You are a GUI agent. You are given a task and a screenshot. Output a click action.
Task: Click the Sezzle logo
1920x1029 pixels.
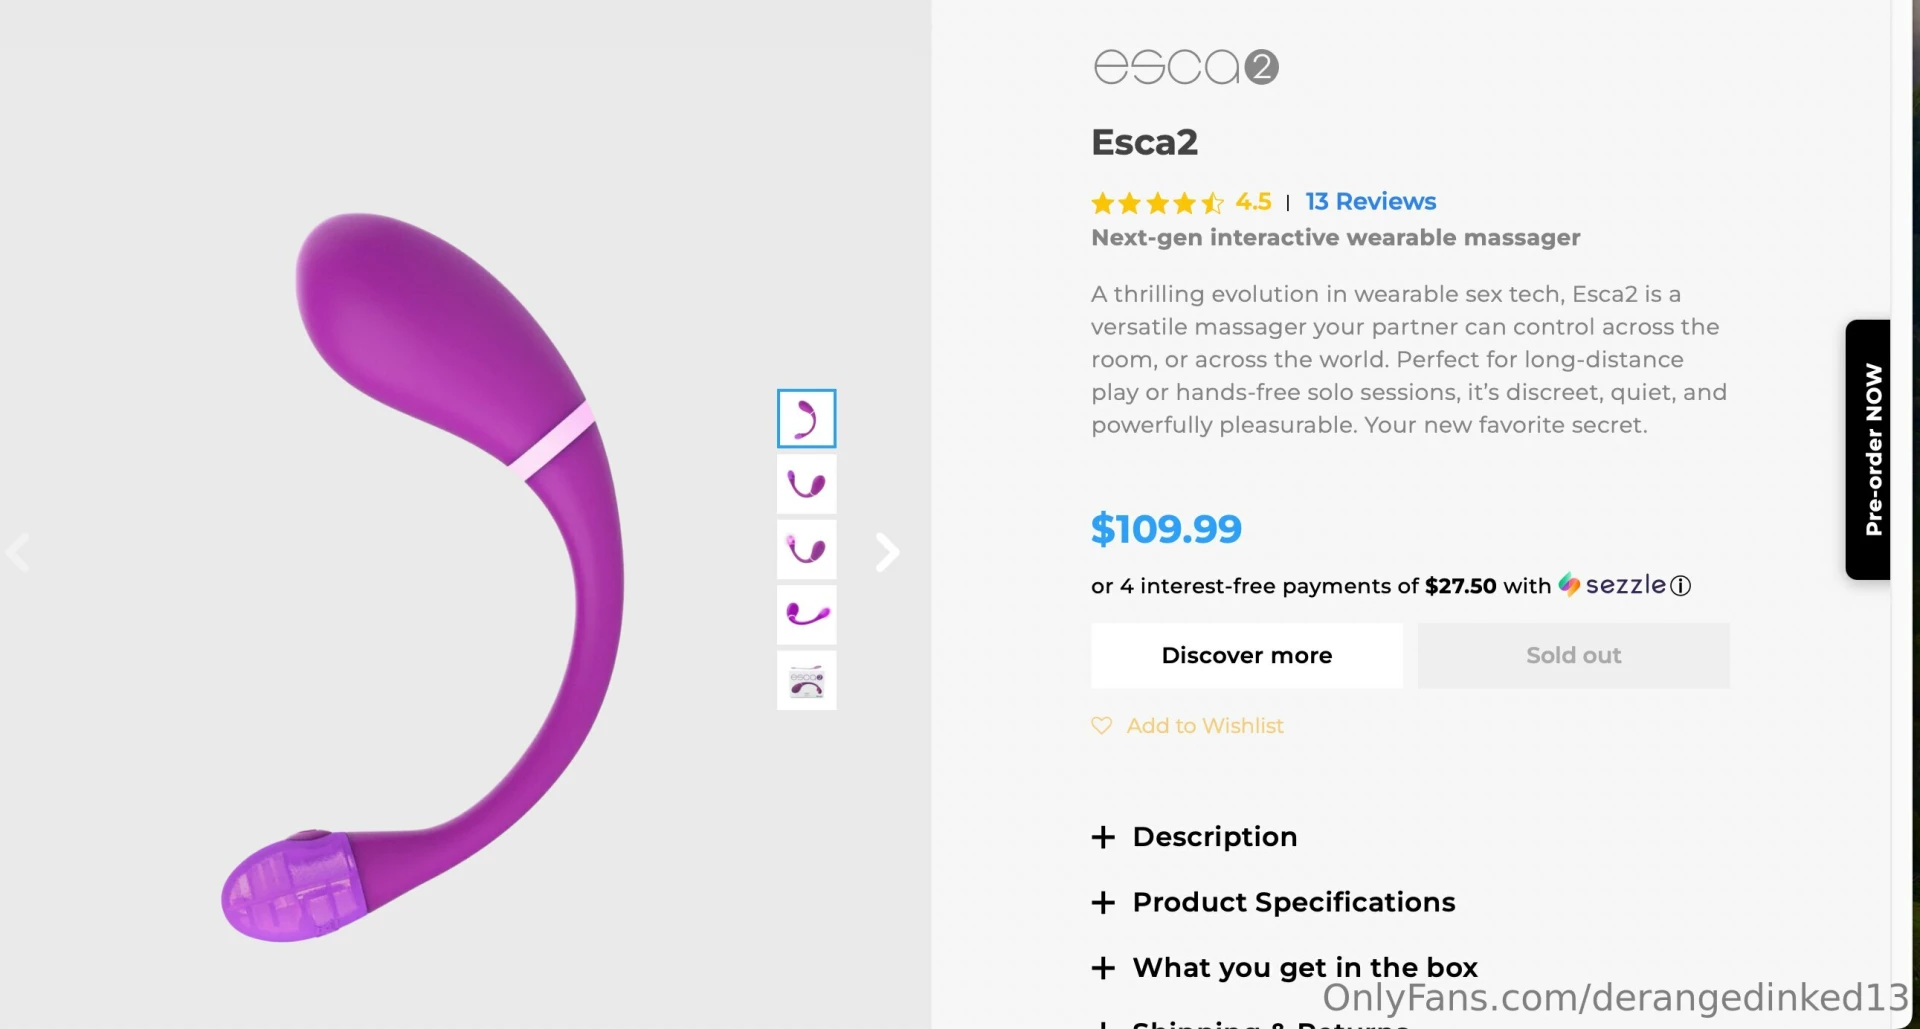[1613, 585]
